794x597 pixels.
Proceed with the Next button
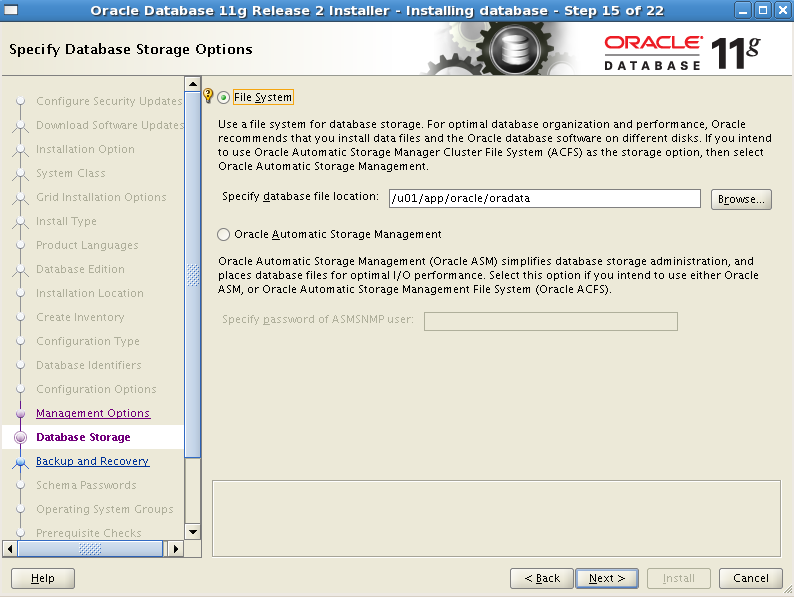click(x=607, y=578)
